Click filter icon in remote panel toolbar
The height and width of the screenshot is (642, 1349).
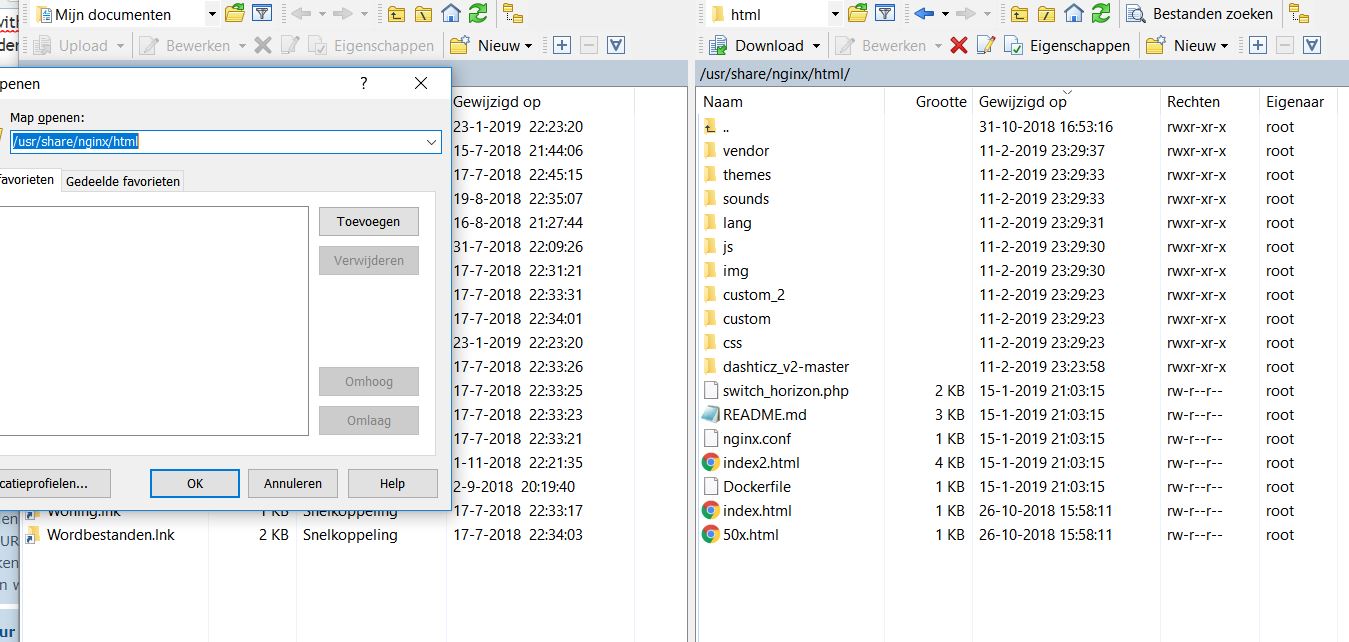[x=885, y=13]
